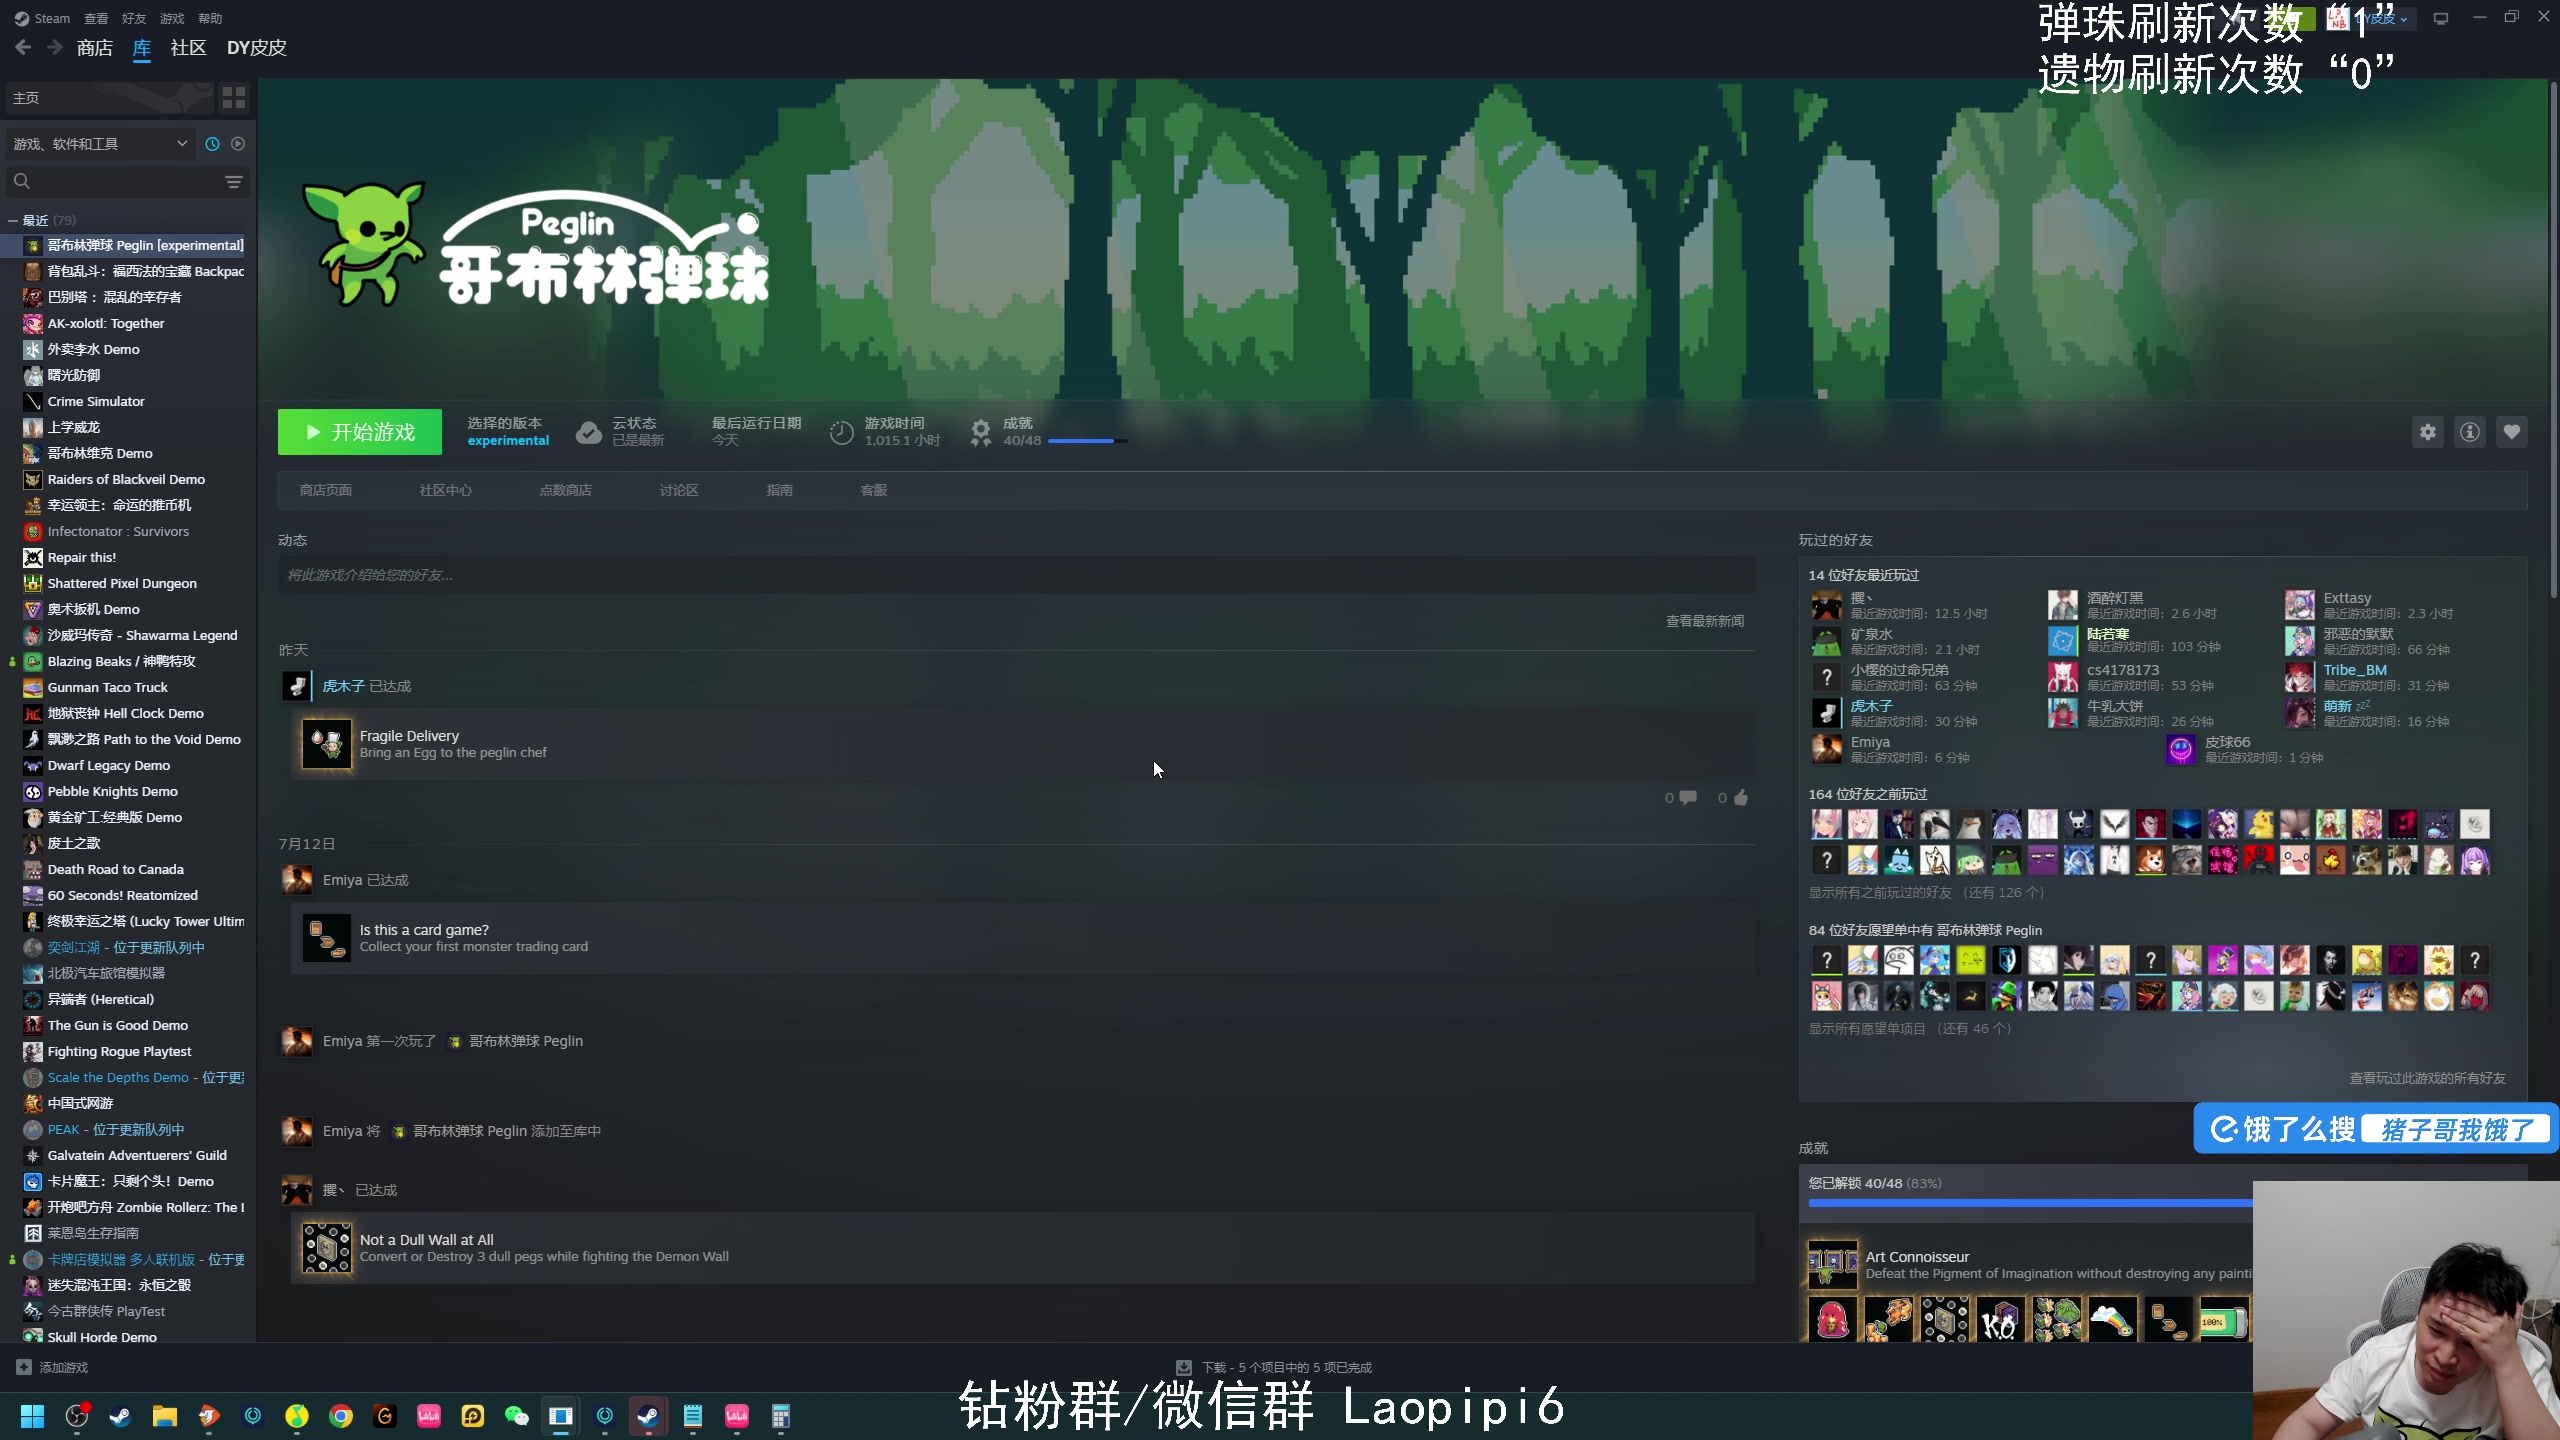Screen dimensions: 2560x1440
Task: Add Peglin to favorites with heart icon
Action: (2512, 432)
